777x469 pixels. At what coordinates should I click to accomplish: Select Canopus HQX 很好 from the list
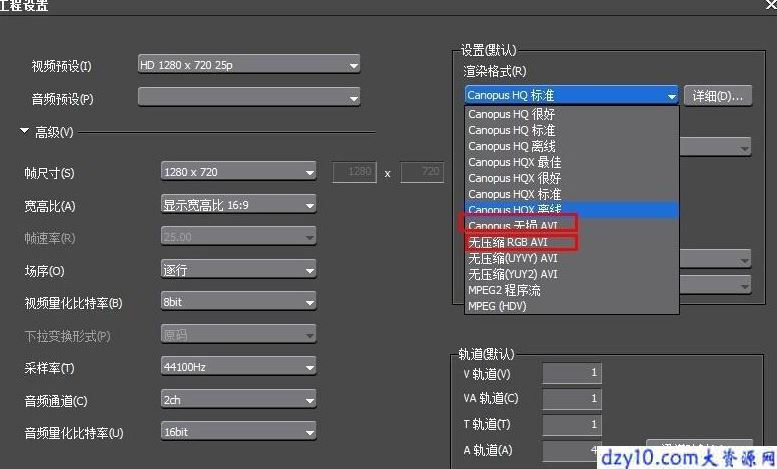[x=571, y=178]
